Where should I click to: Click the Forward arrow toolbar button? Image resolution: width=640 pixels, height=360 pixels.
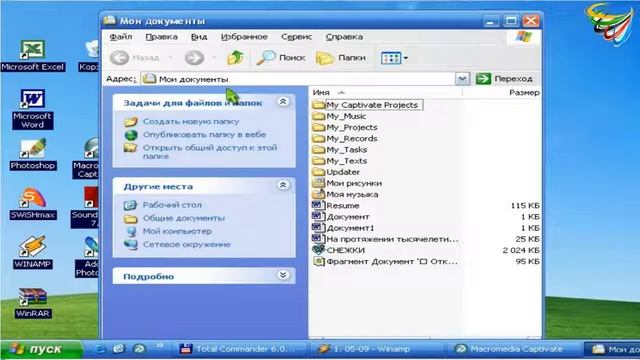194,58
